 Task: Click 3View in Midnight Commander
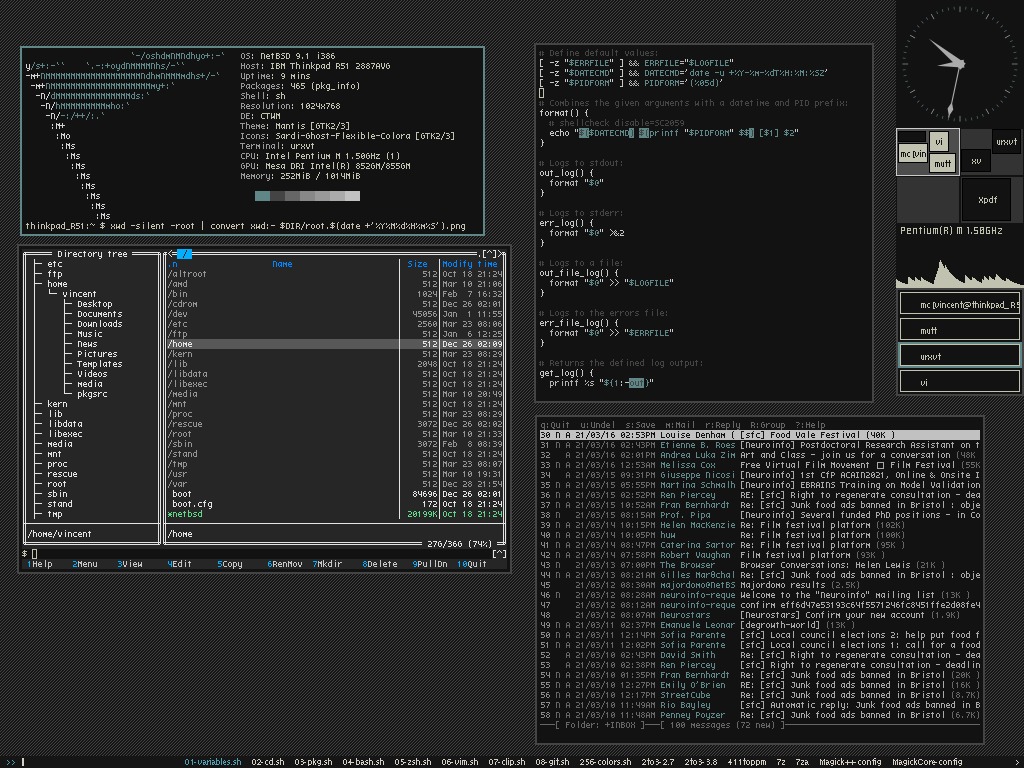click(x=129, y=564)
